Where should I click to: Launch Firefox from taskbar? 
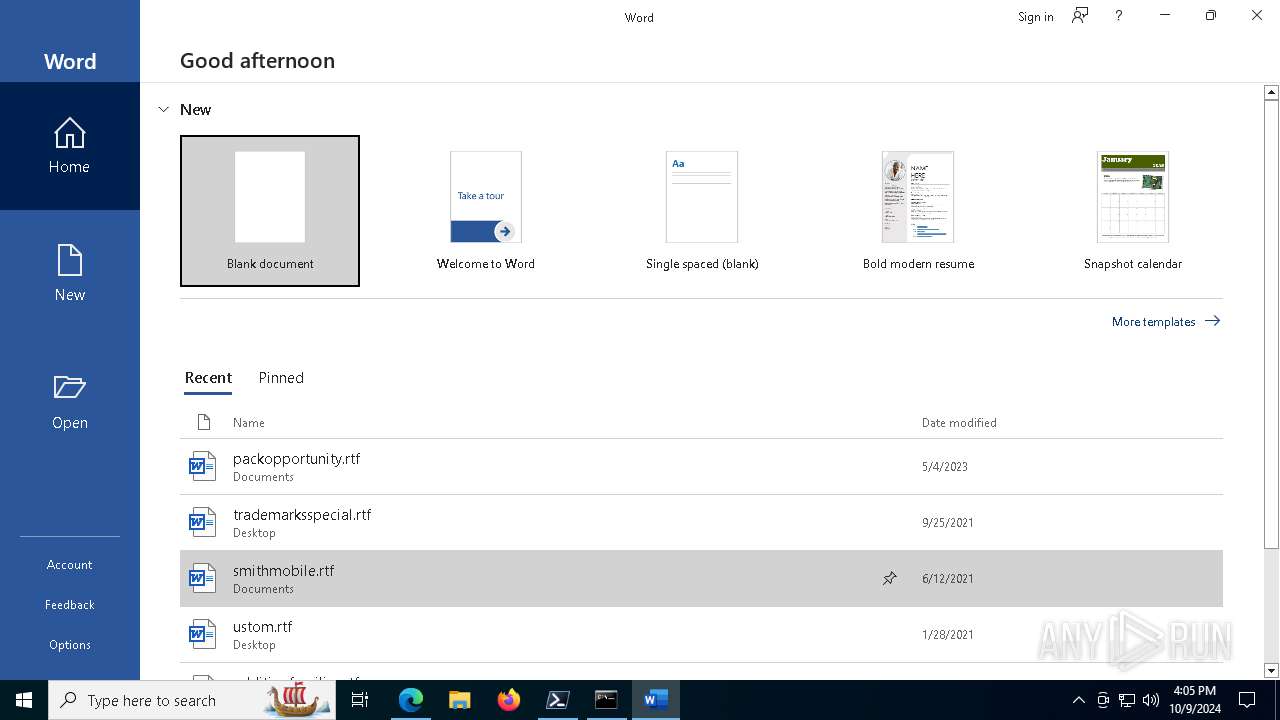pos(508,700)
